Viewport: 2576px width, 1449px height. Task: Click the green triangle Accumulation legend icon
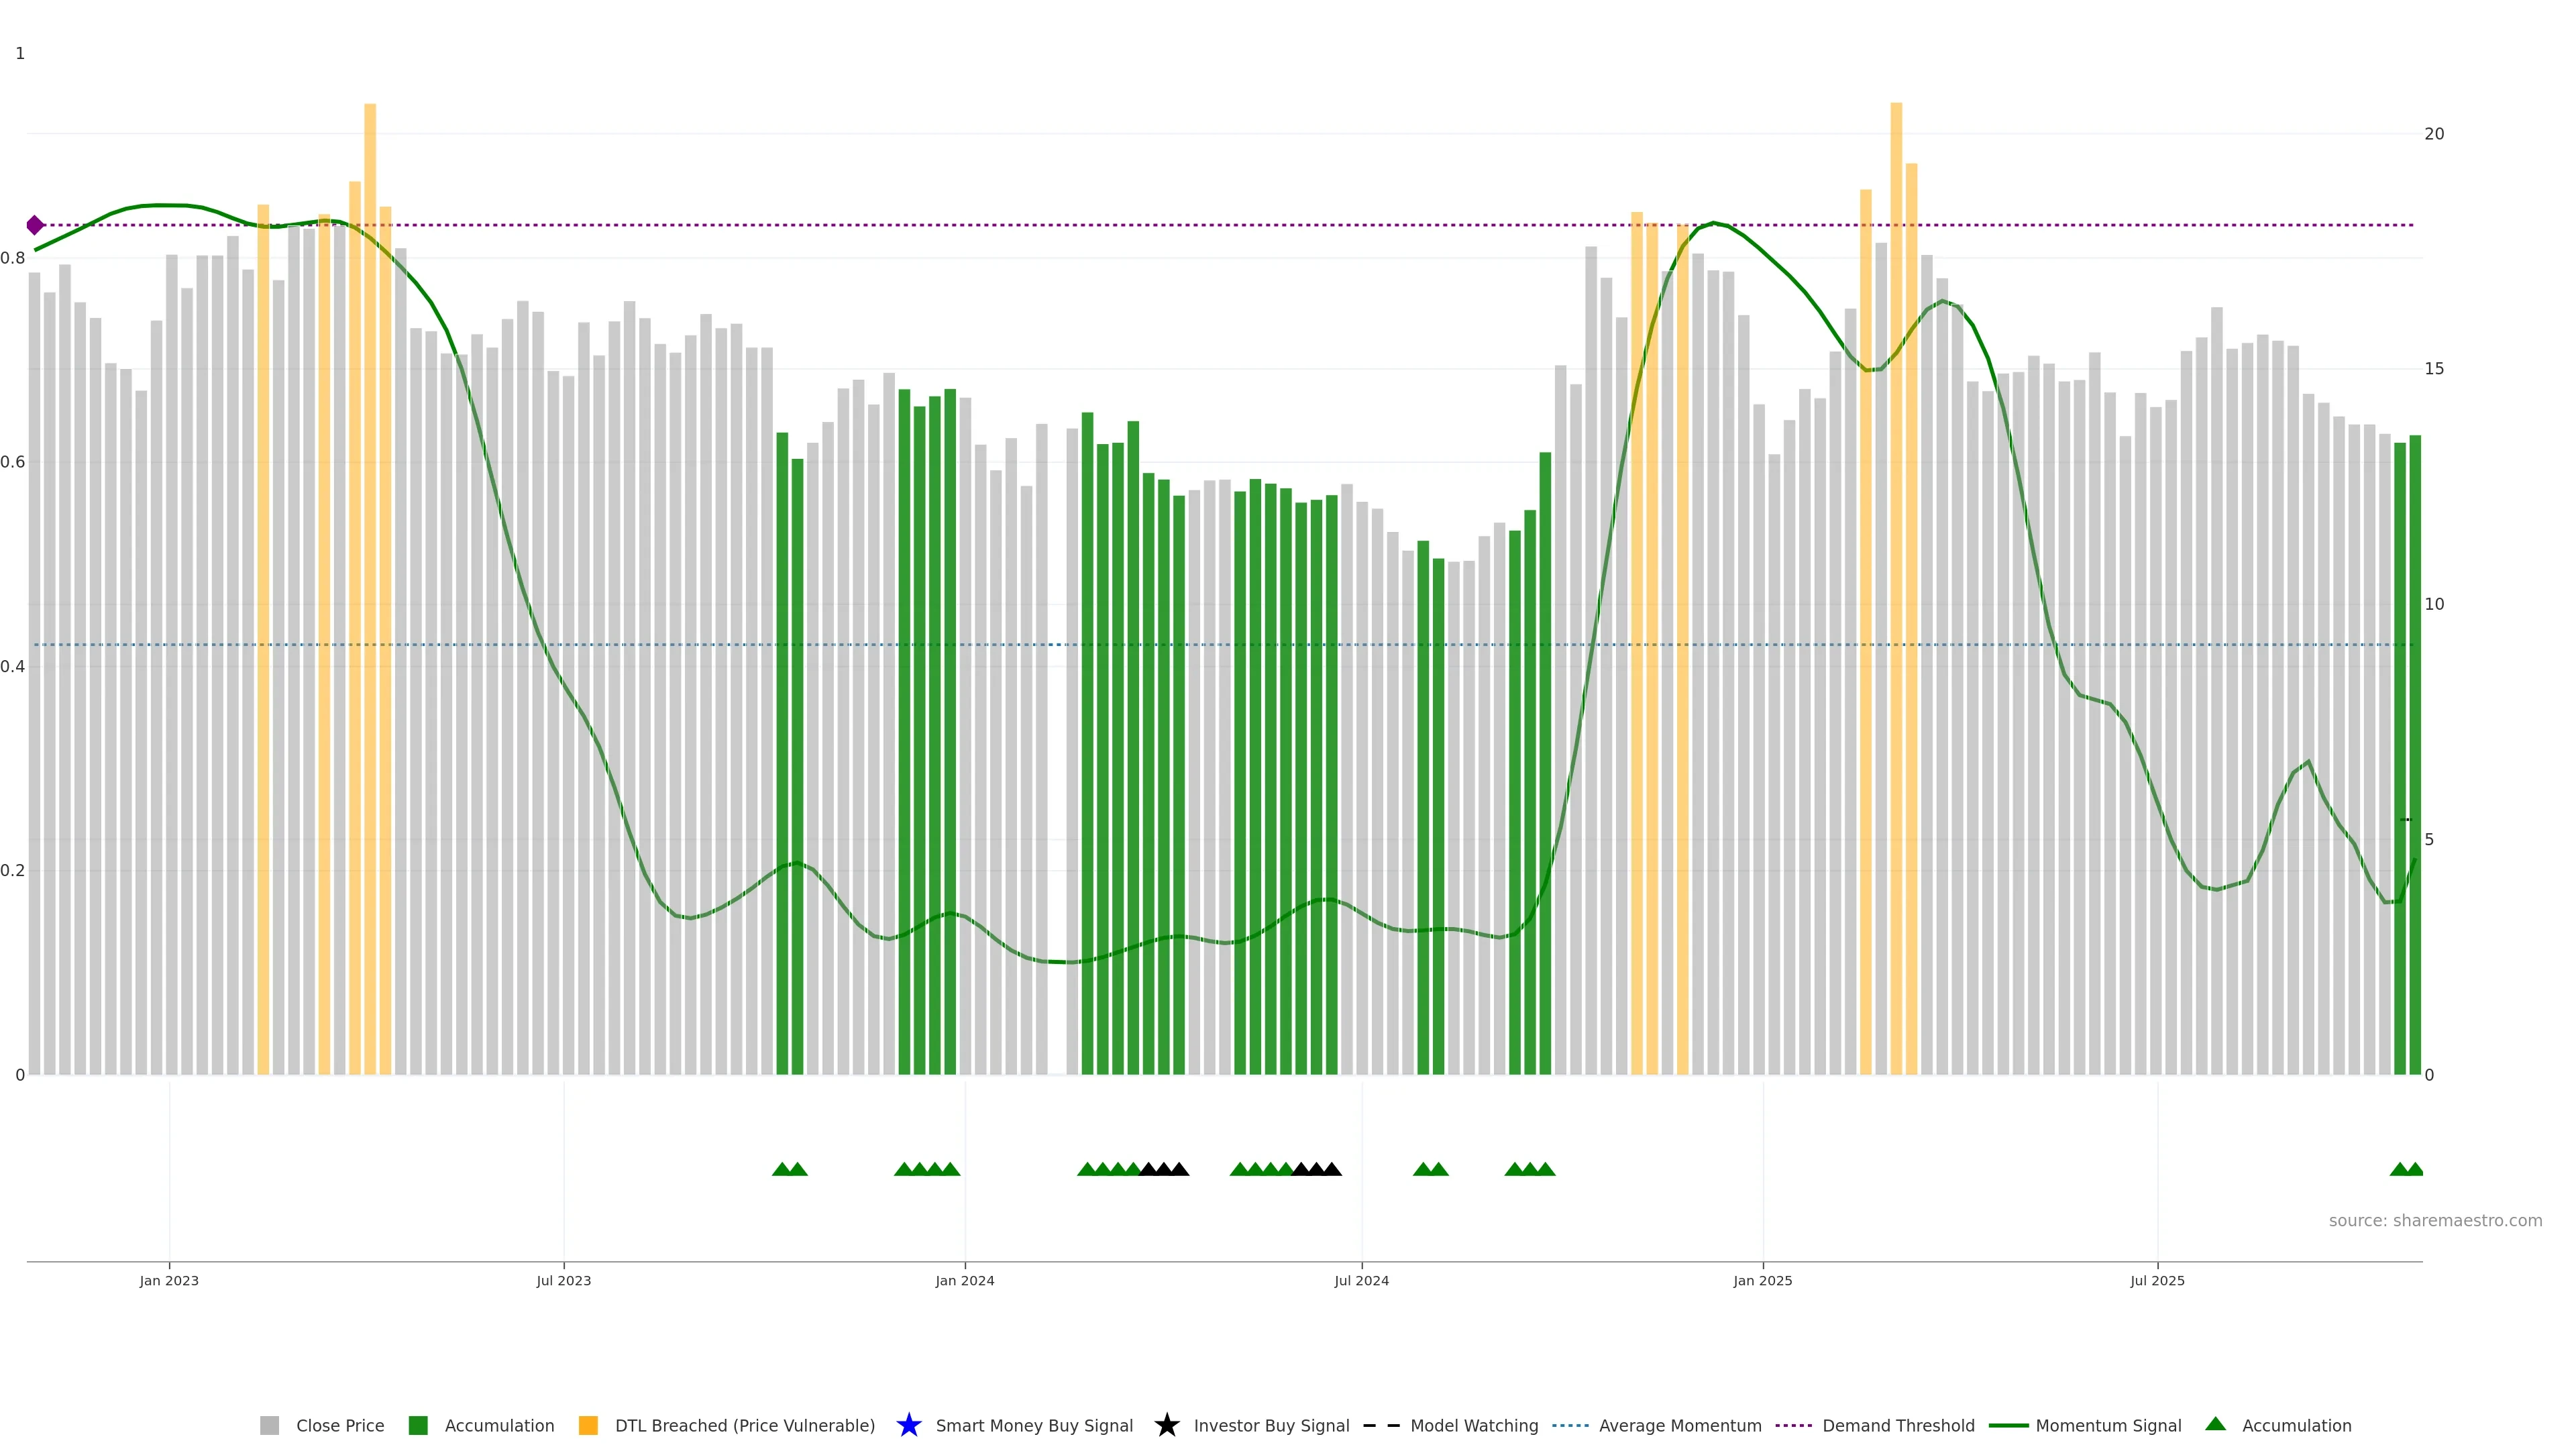pos(2215,1424)
